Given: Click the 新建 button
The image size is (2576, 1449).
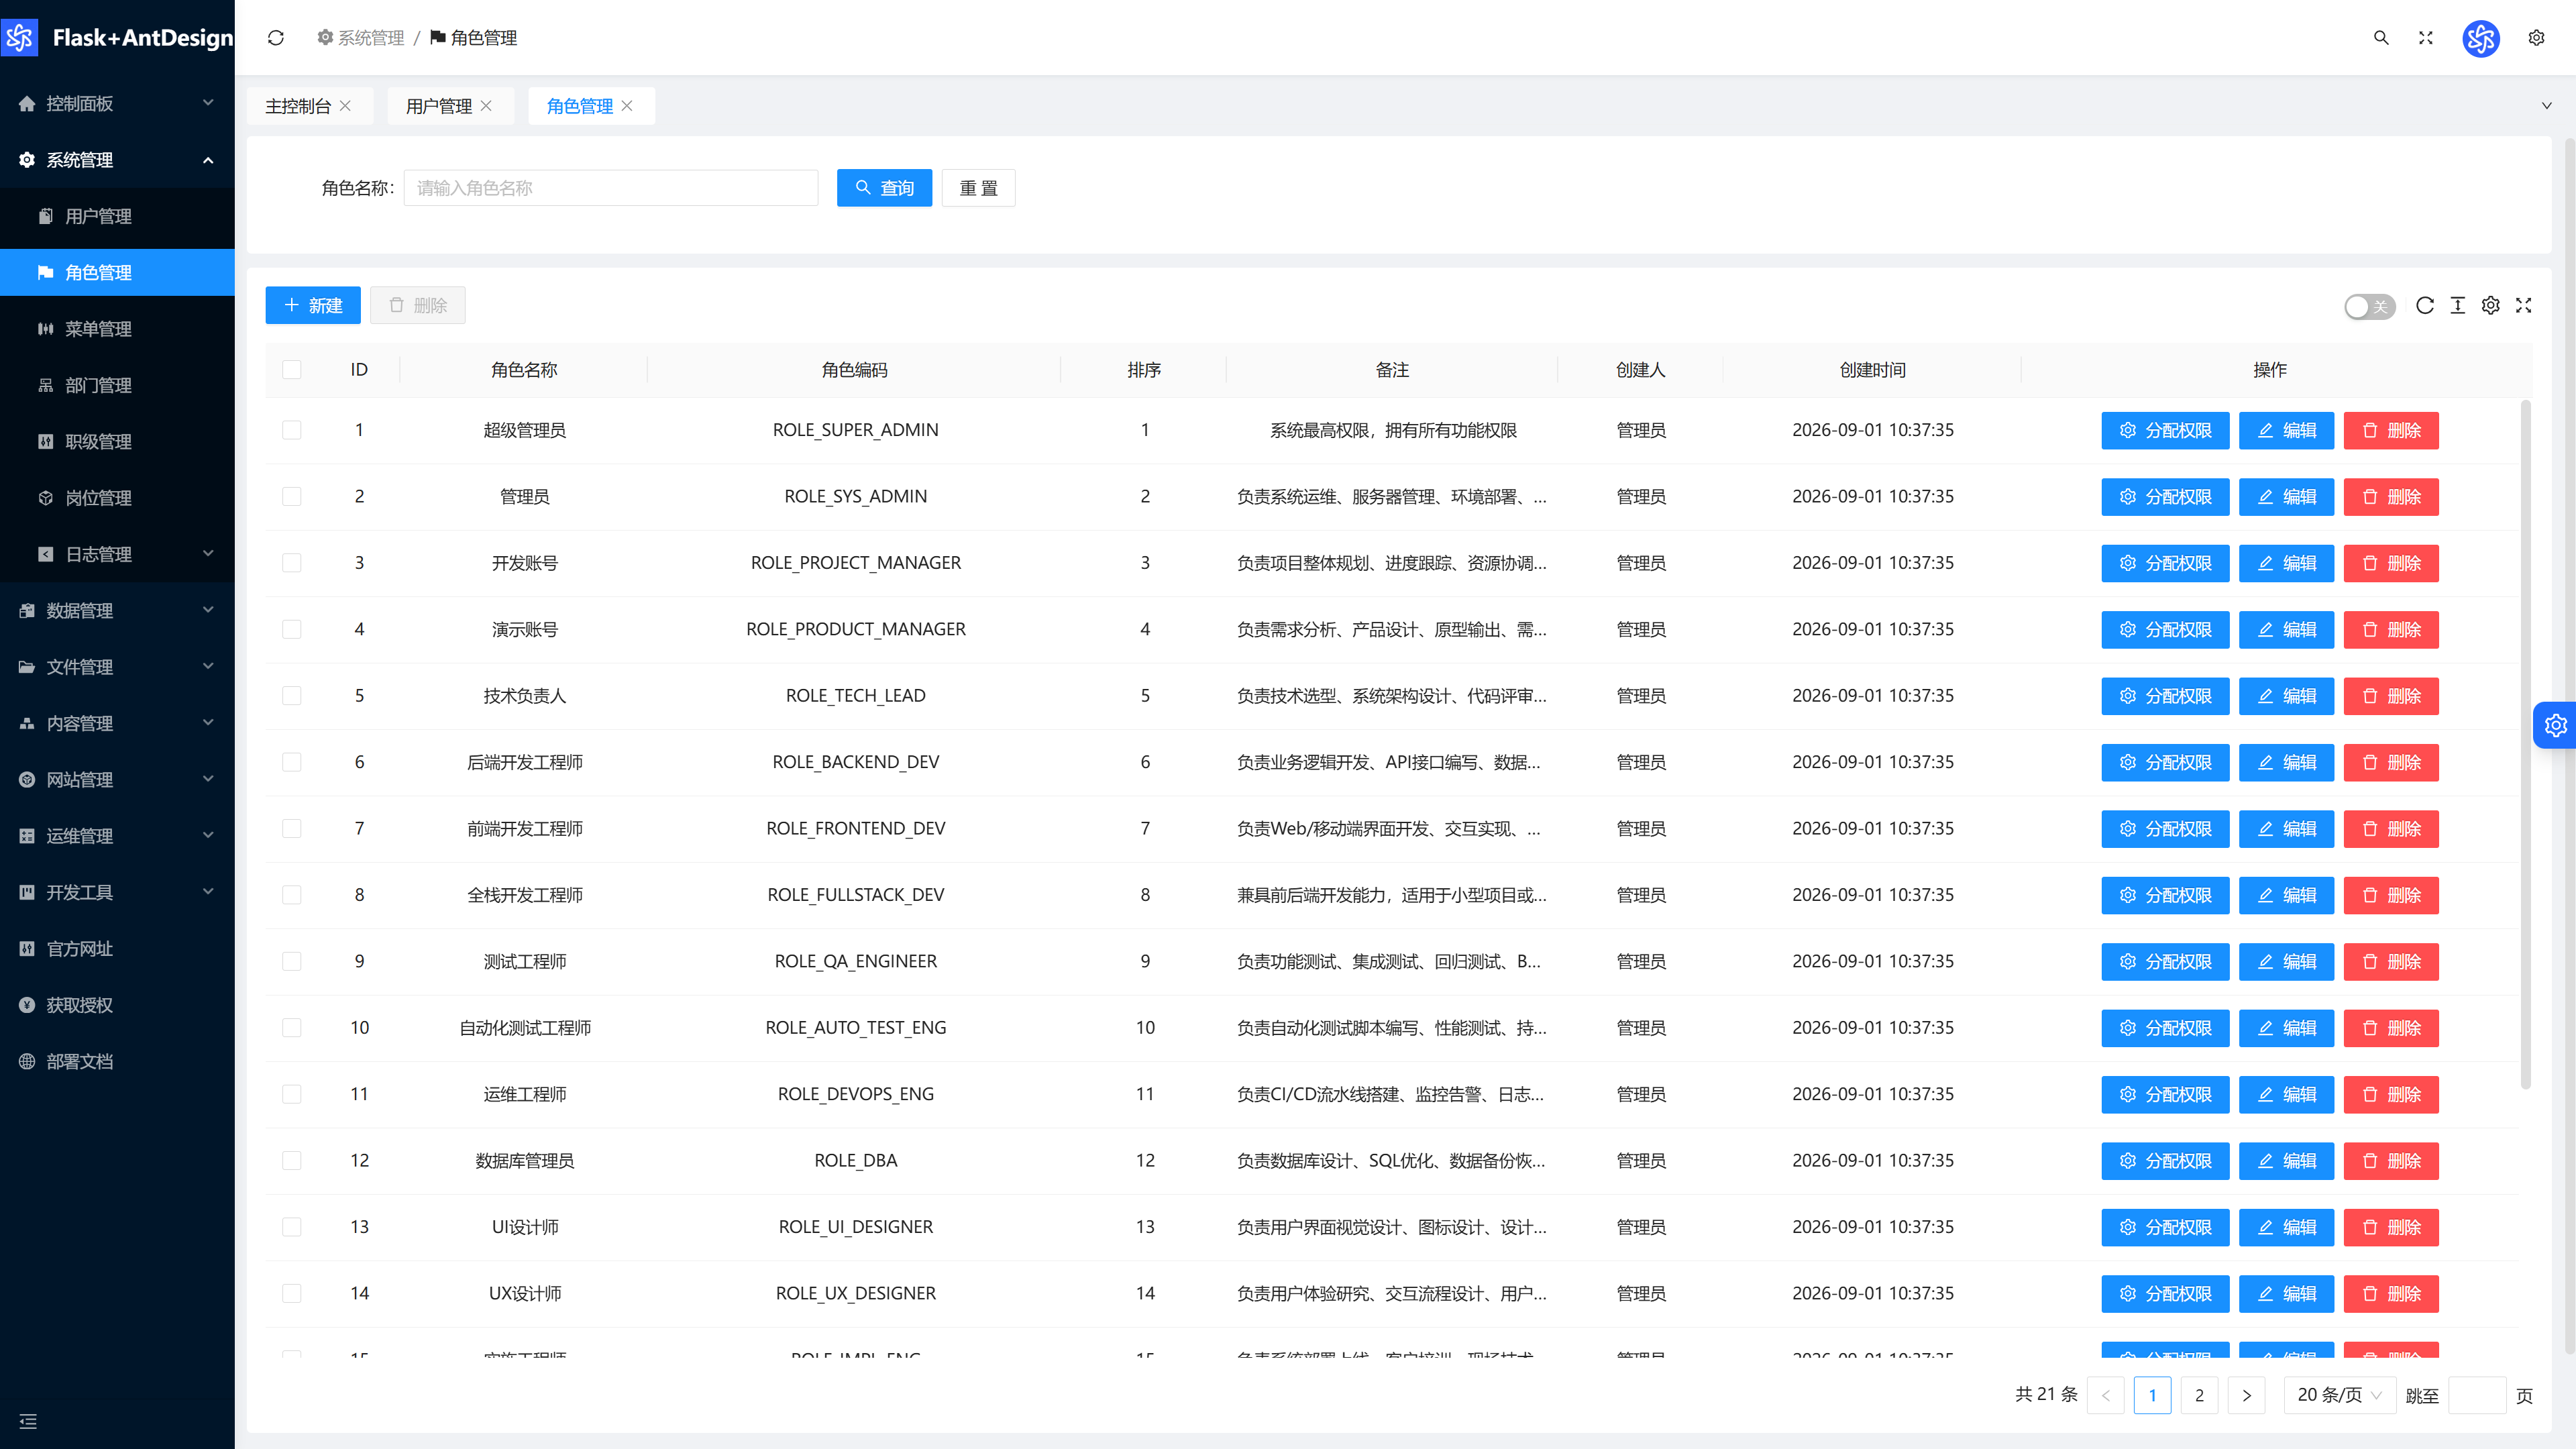Looking at the screenshot, I should tap(313, 306).
